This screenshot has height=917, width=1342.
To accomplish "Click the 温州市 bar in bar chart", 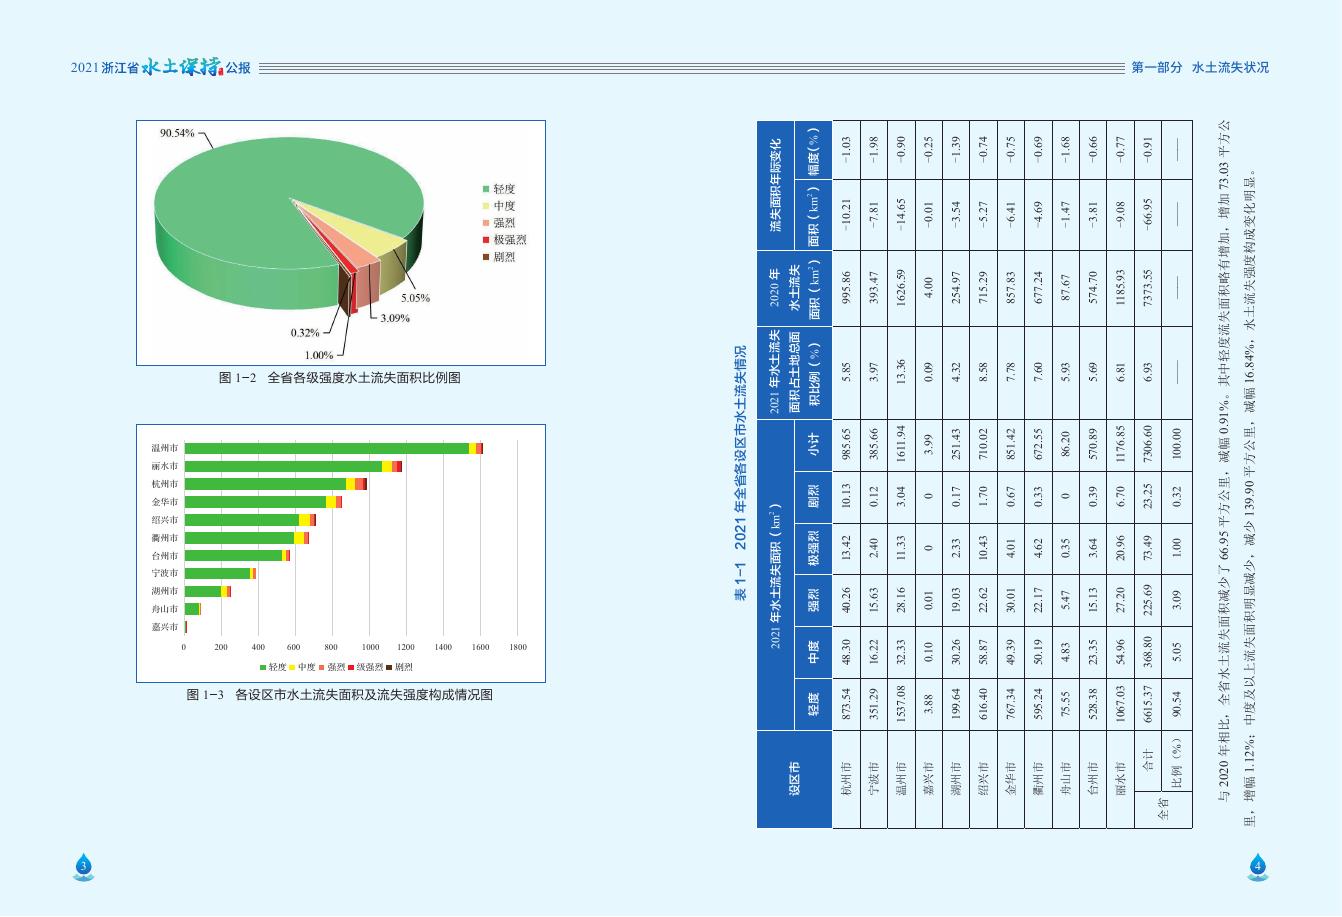I will tap(330, 448).
